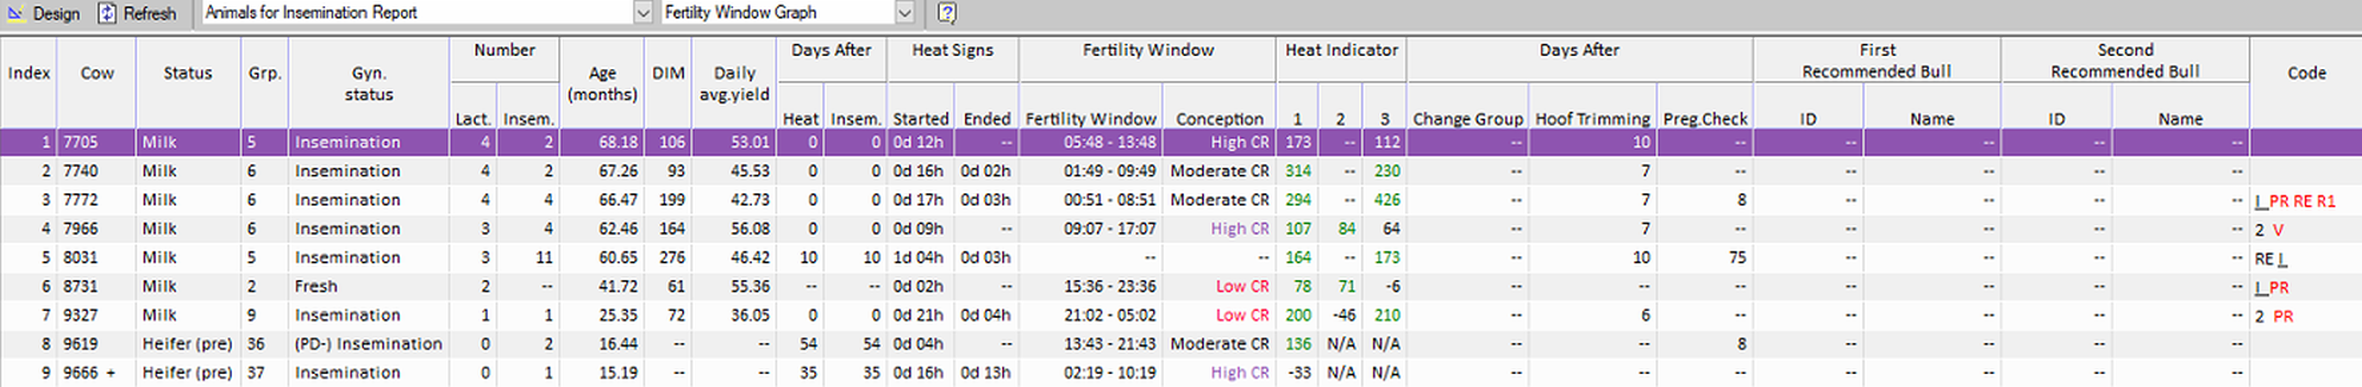Select the highlighted row of cow 7705

(x=1180, y=142)
